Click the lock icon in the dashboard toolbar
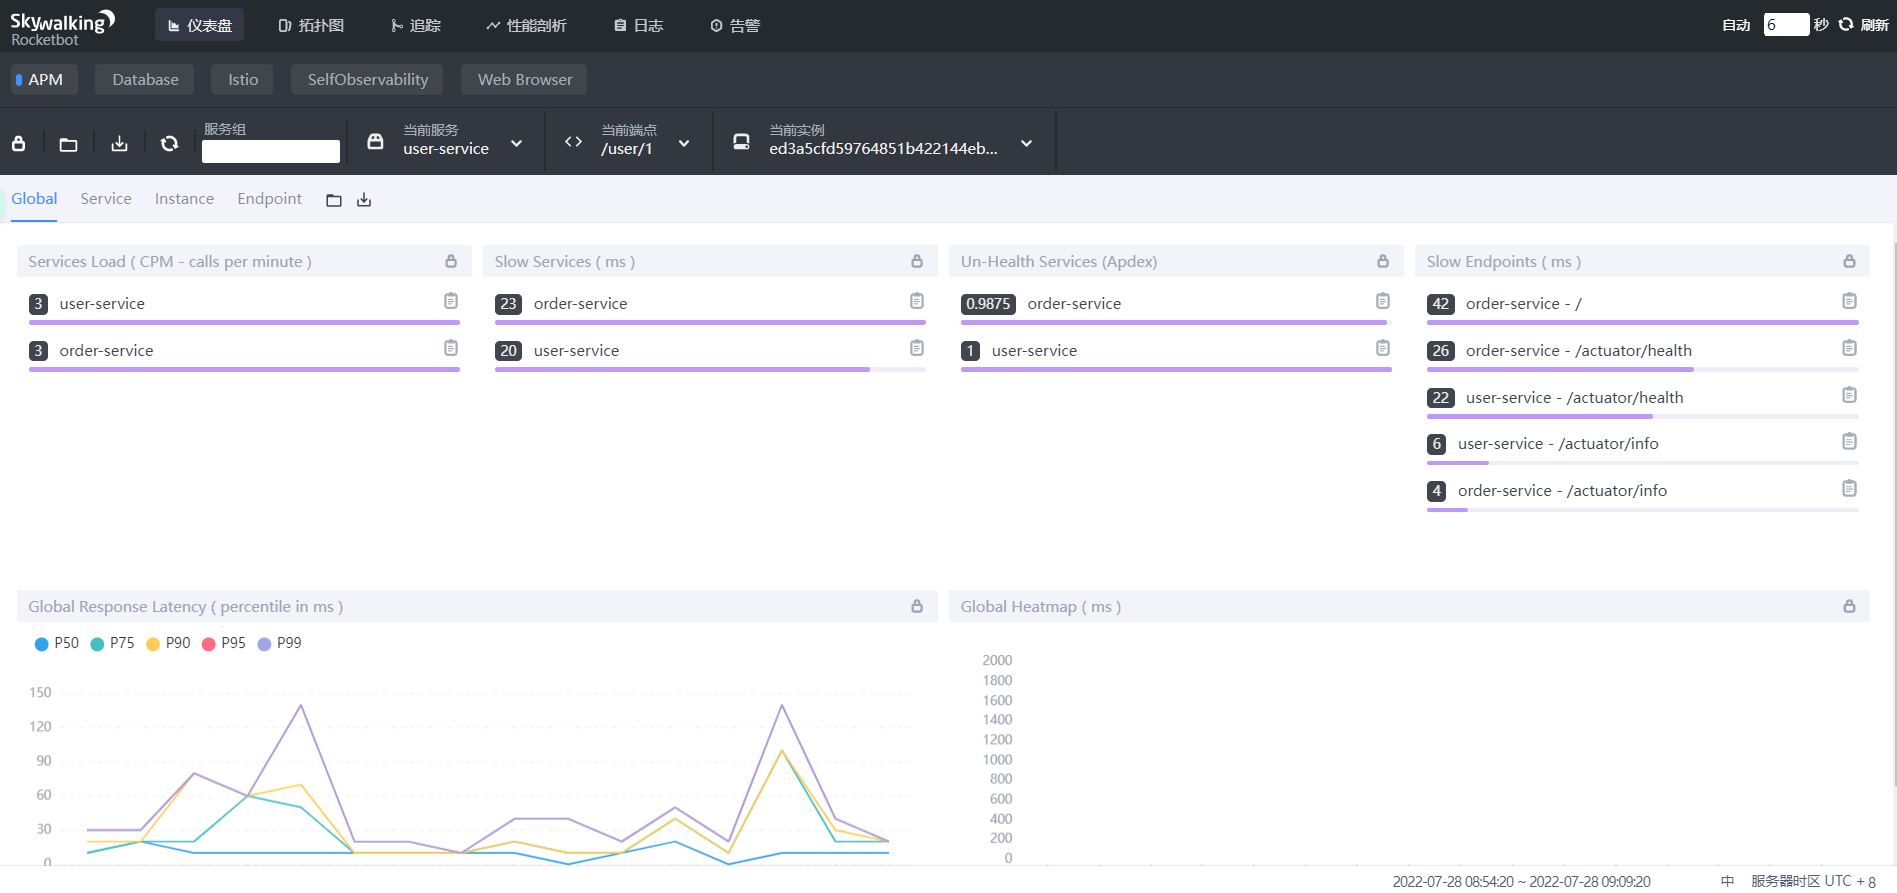Image resolution: width=1897 pixels, height=893 pixels. (18, 144)
